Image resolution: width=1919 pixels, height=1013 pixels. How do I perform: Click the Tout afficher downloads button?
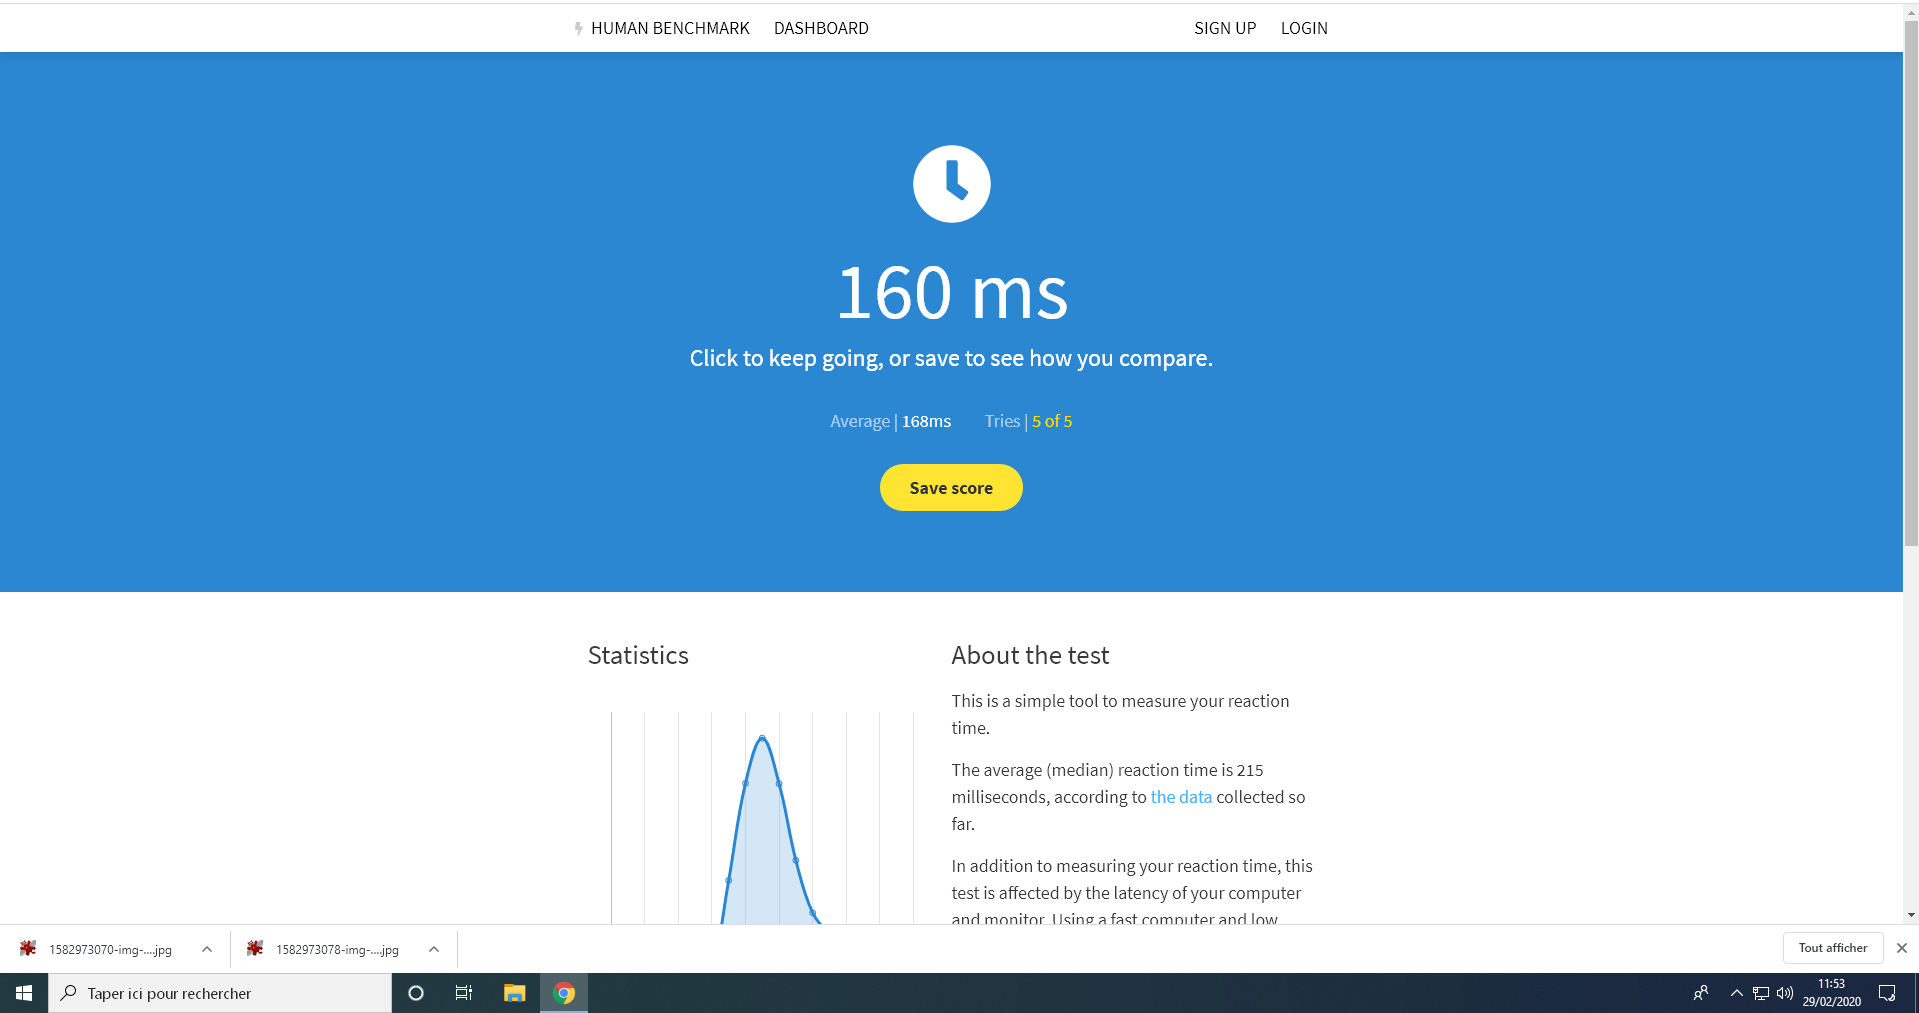coord(1832,948)
